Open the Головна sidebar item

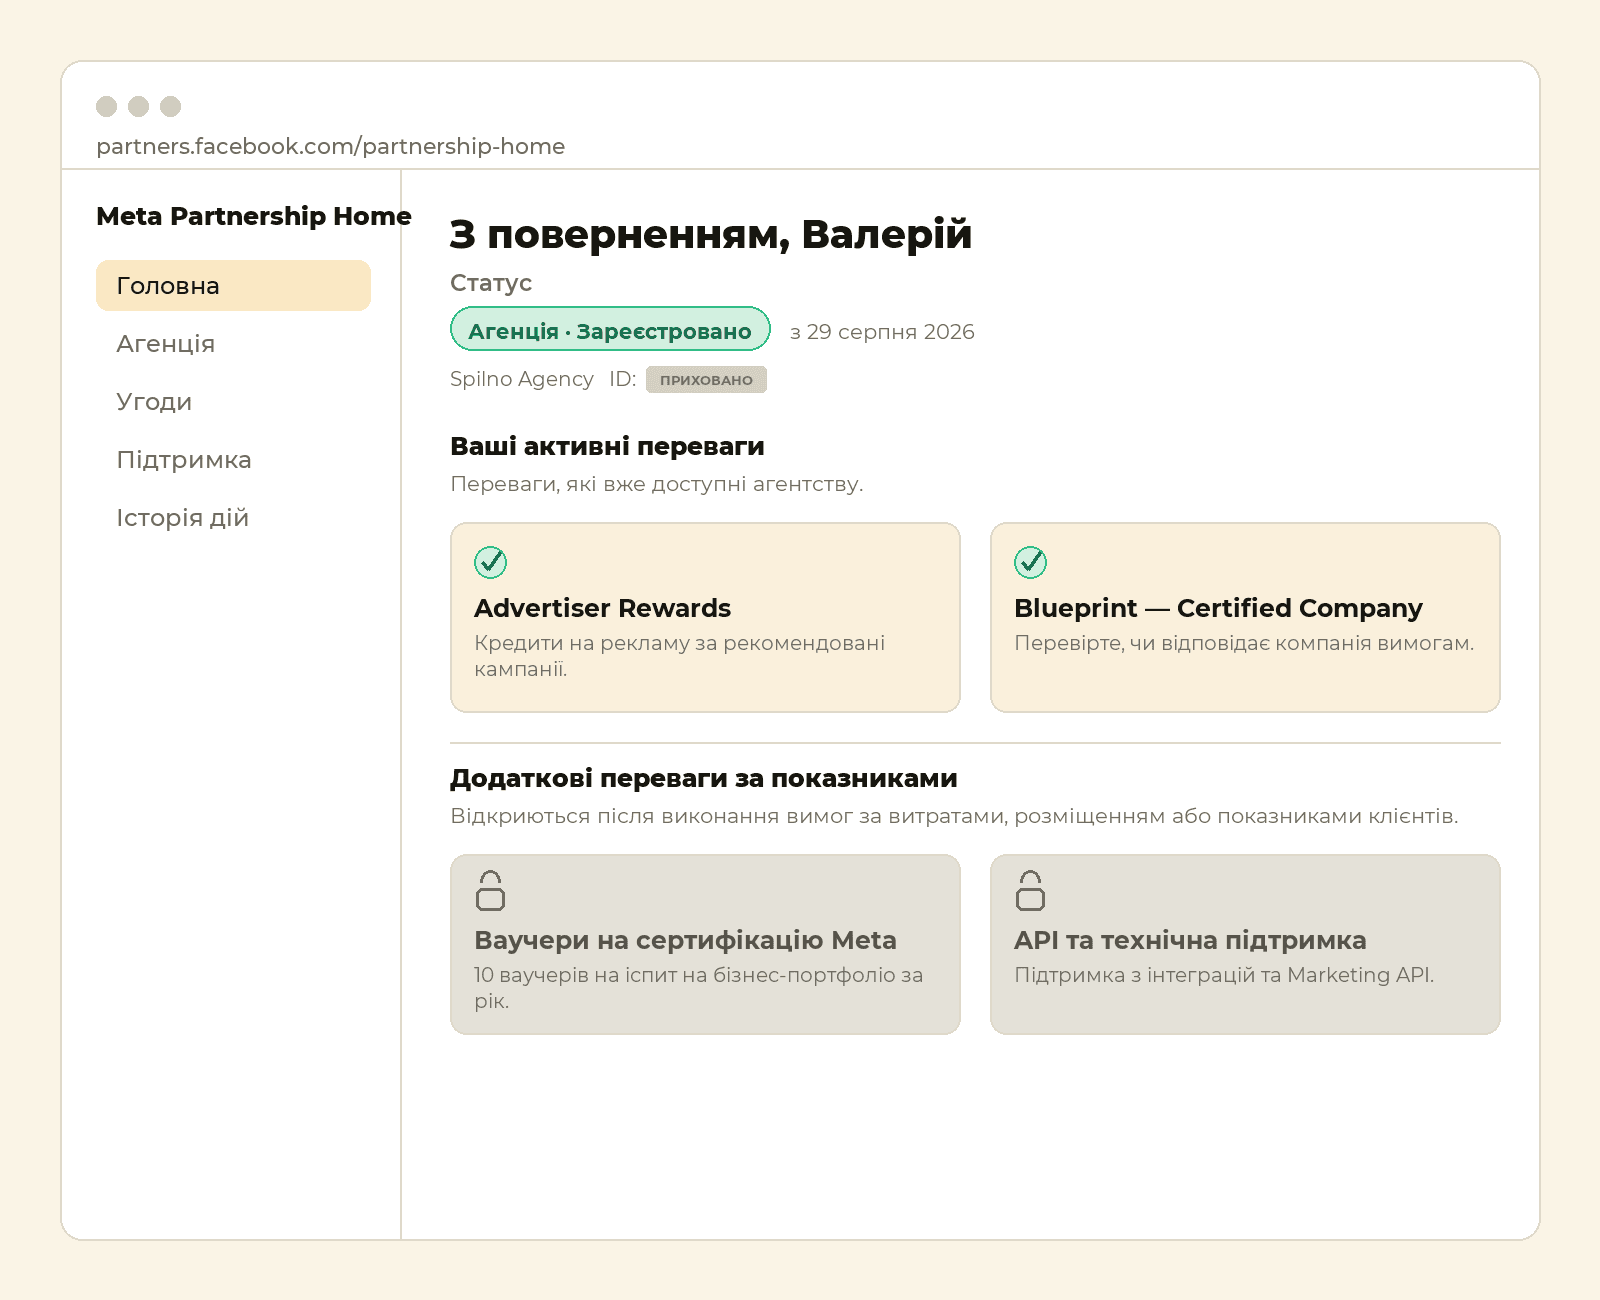click(233, 285)
